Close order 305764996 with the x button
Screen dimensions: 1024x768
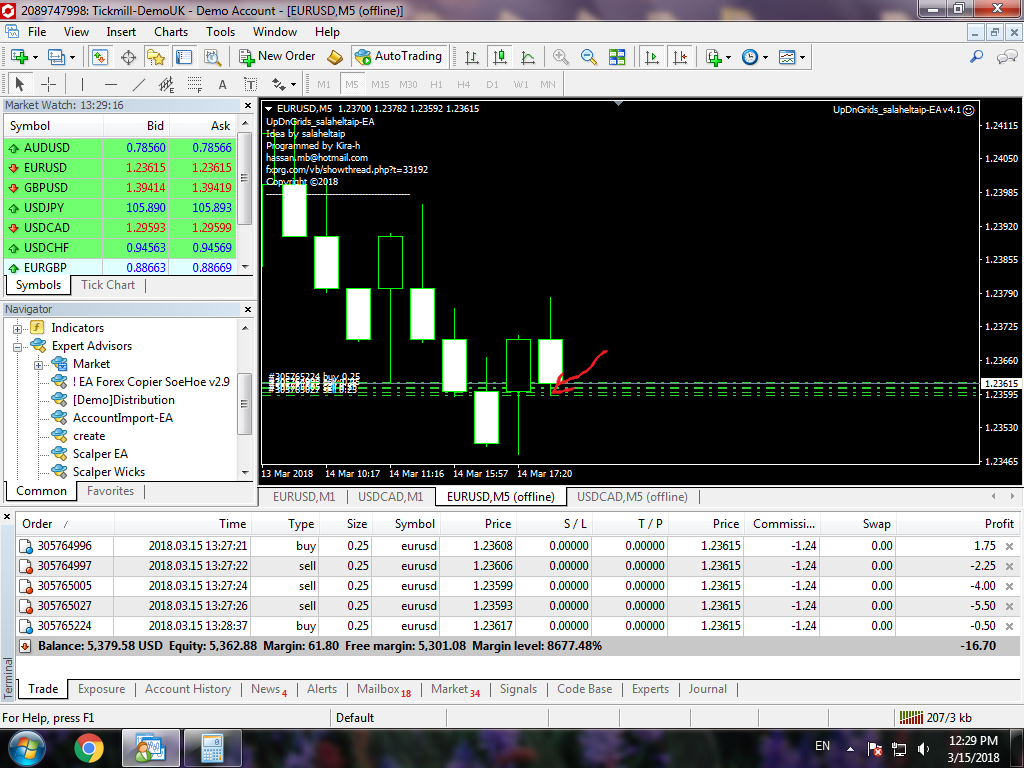1009,547
